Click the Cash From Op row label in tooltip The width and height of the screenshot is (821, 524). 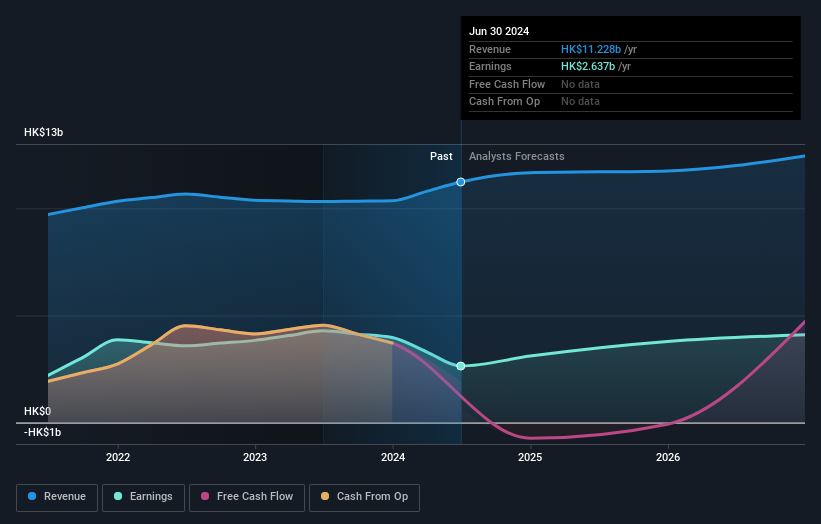click(504, 102)
